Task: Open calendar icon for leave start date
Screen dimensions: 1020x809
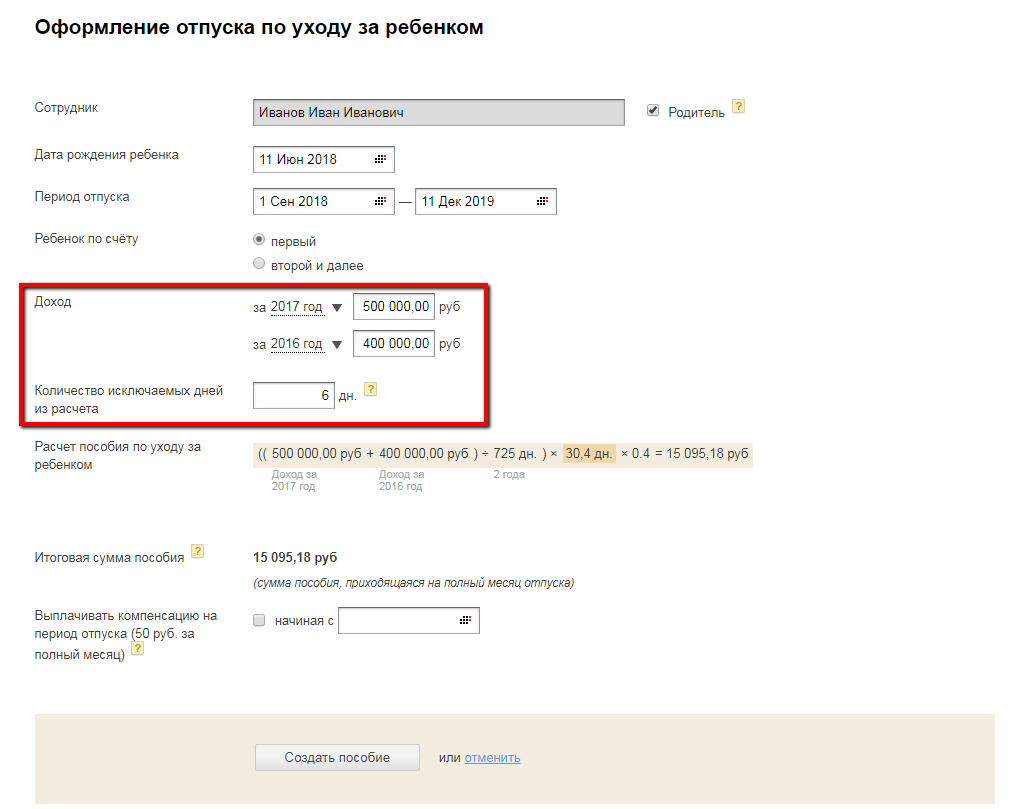Action: pos(380,201)
